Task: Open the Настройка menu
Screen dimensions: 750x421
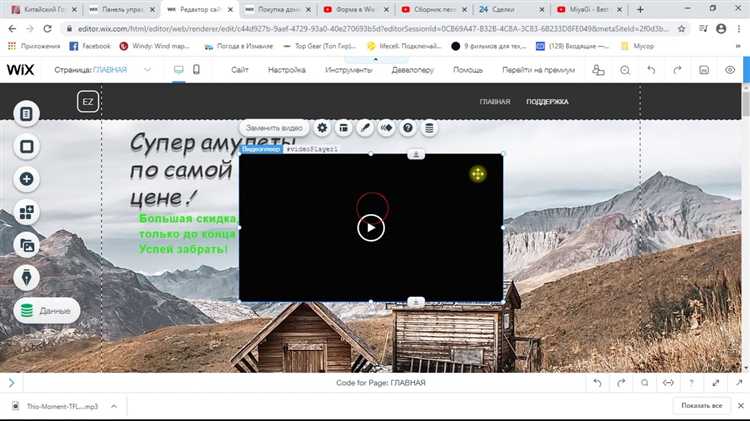Action: 287,70
